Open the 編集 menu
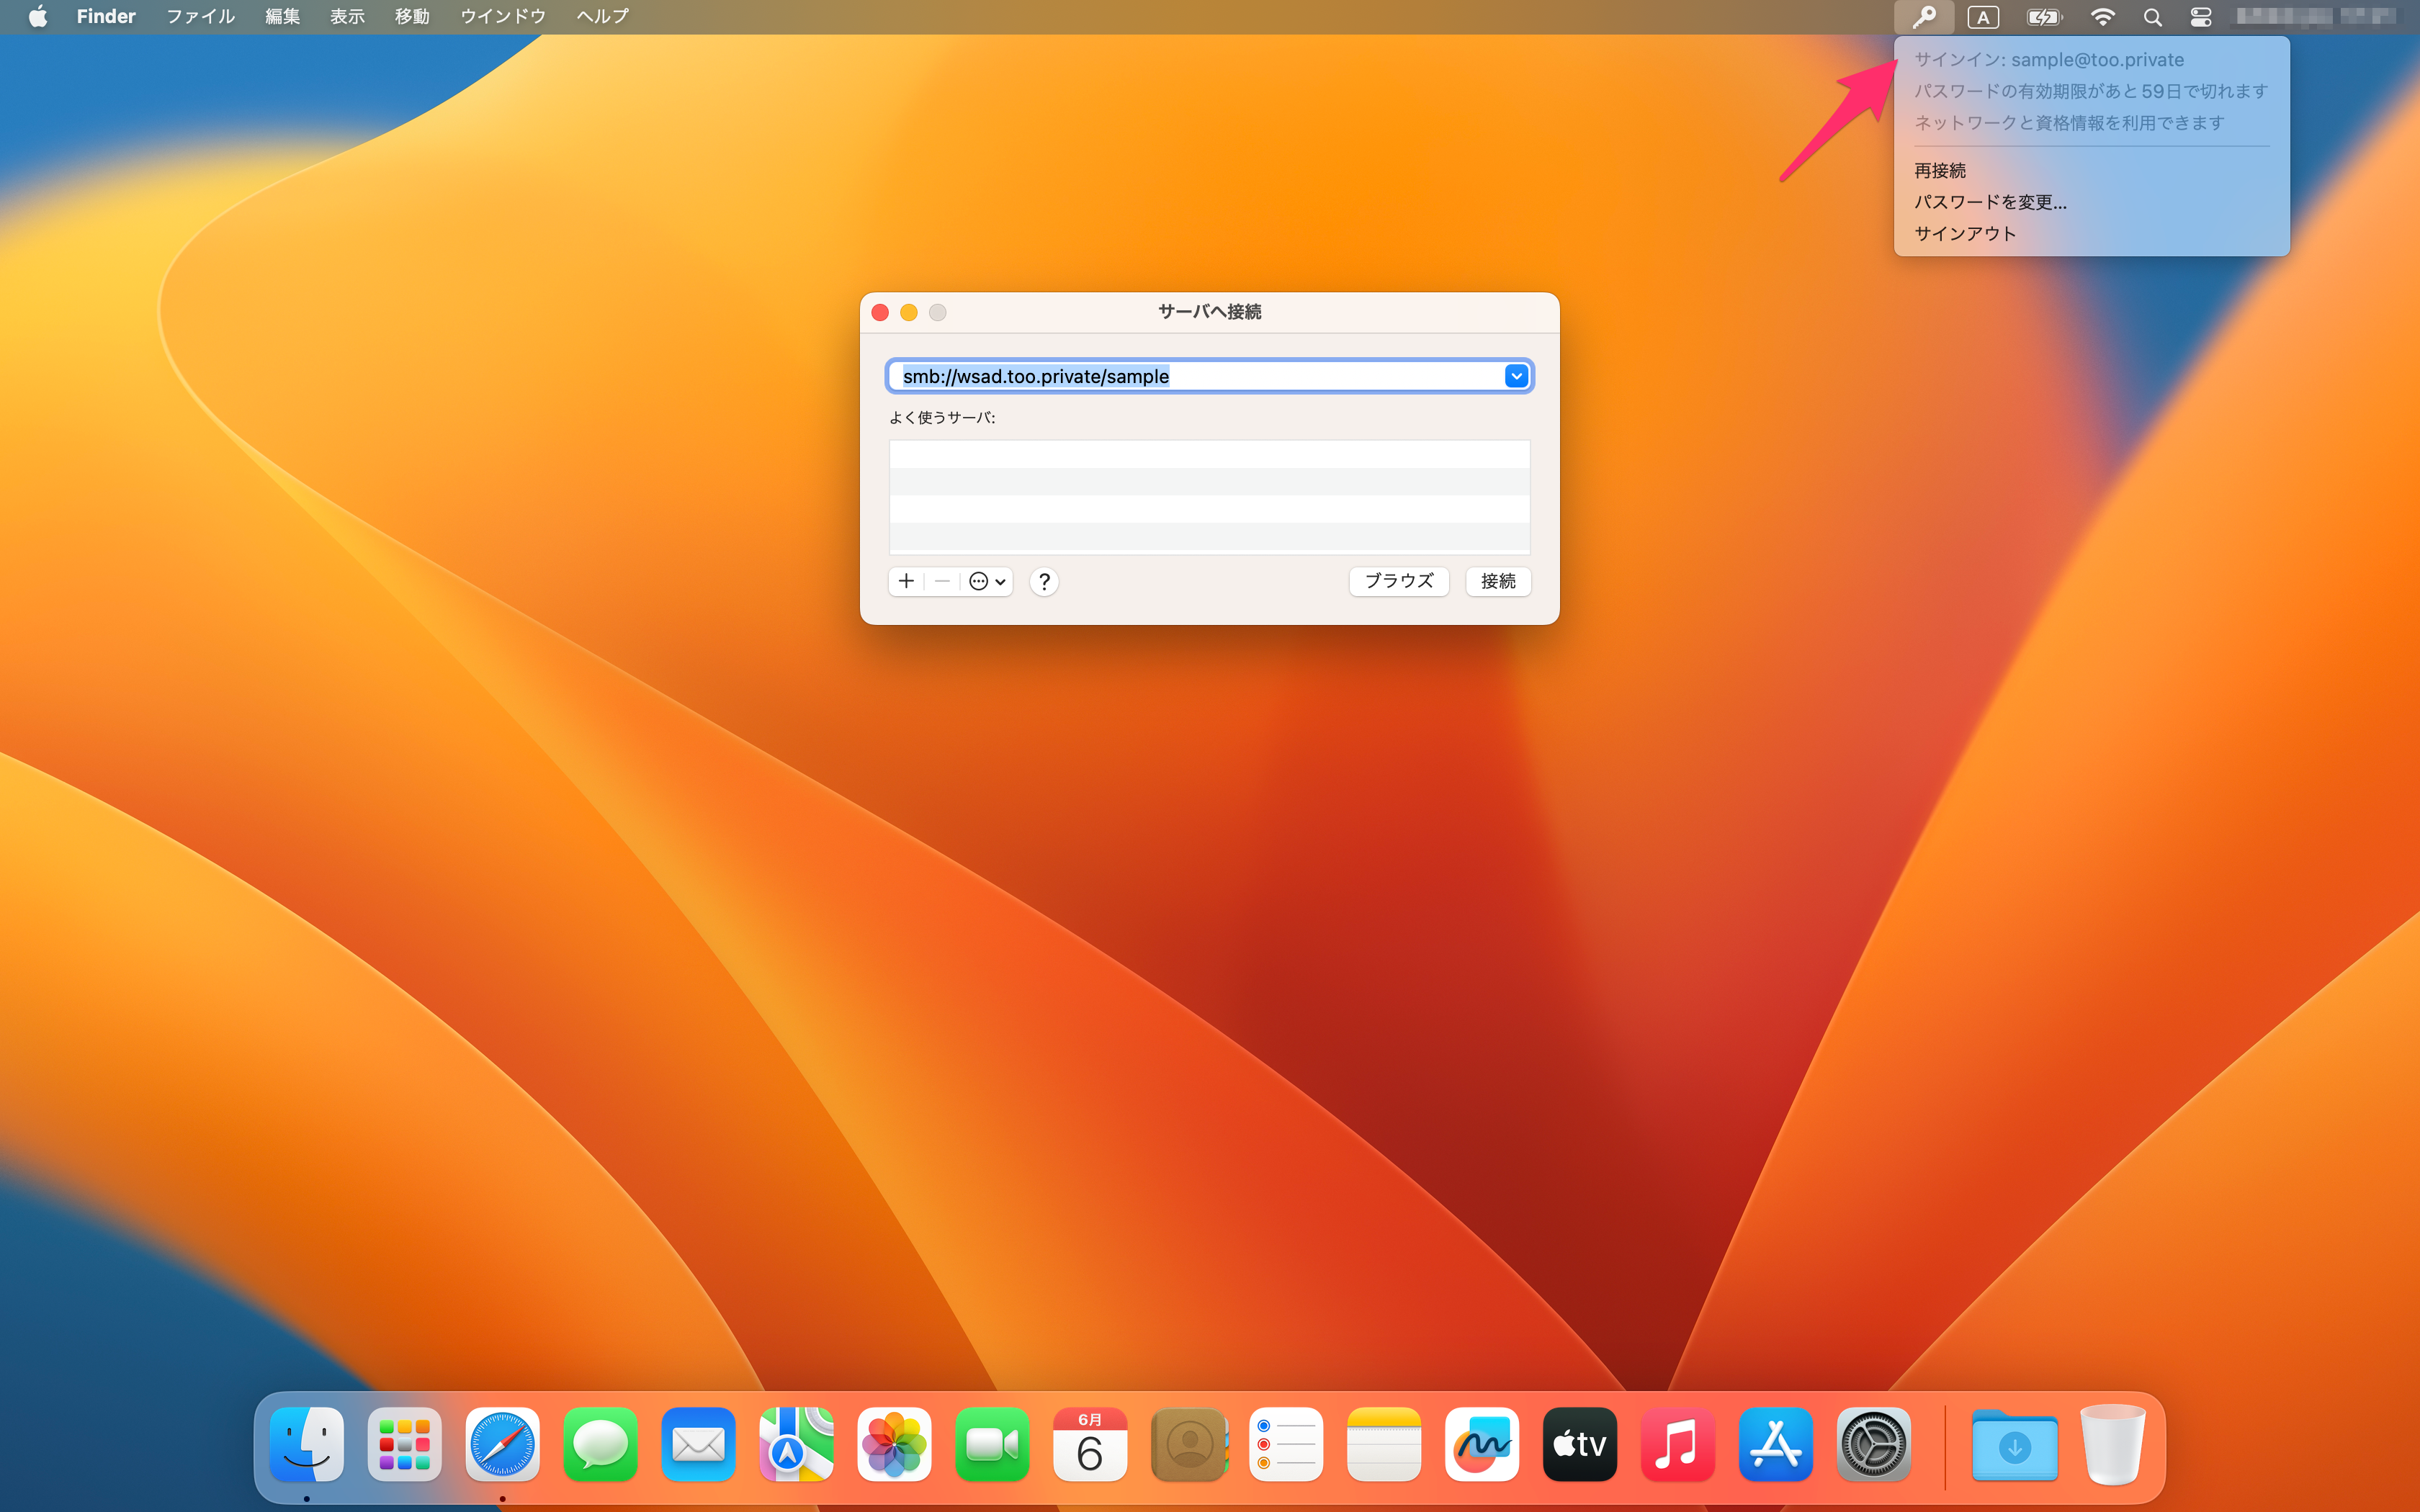Screen dimensions: 2420x1512 pyautogui.click(x=282, y=16)
